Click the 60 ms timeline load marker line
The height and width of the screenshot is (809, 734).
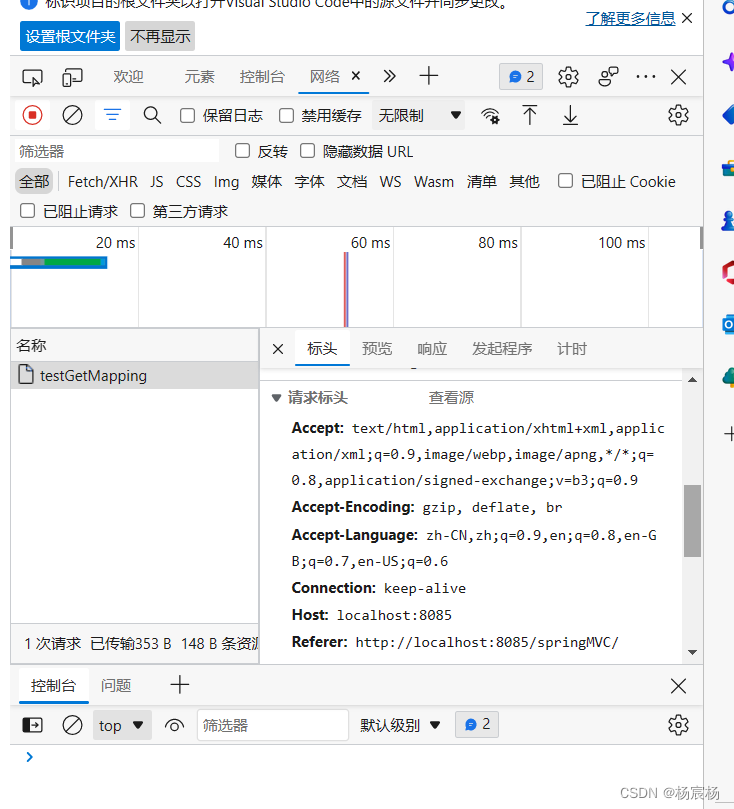click(346, 289)
